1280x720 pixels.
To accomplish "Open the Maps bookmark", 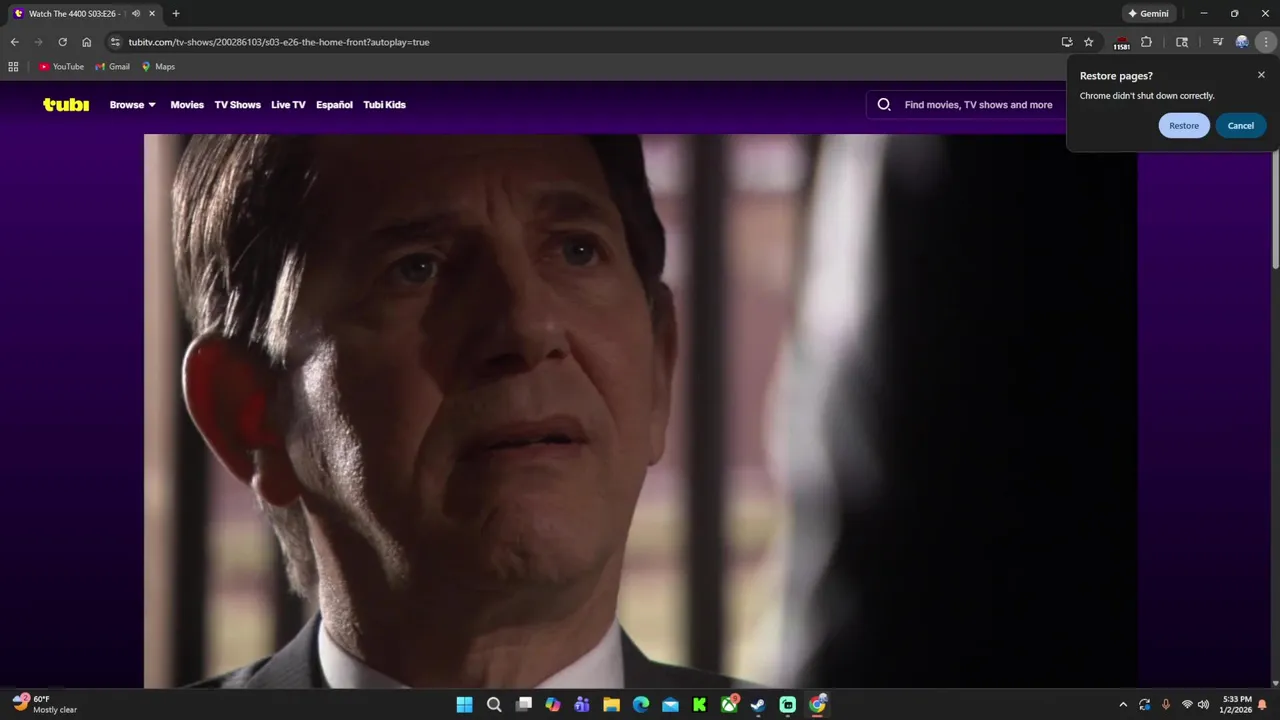I will coord(158,66).
